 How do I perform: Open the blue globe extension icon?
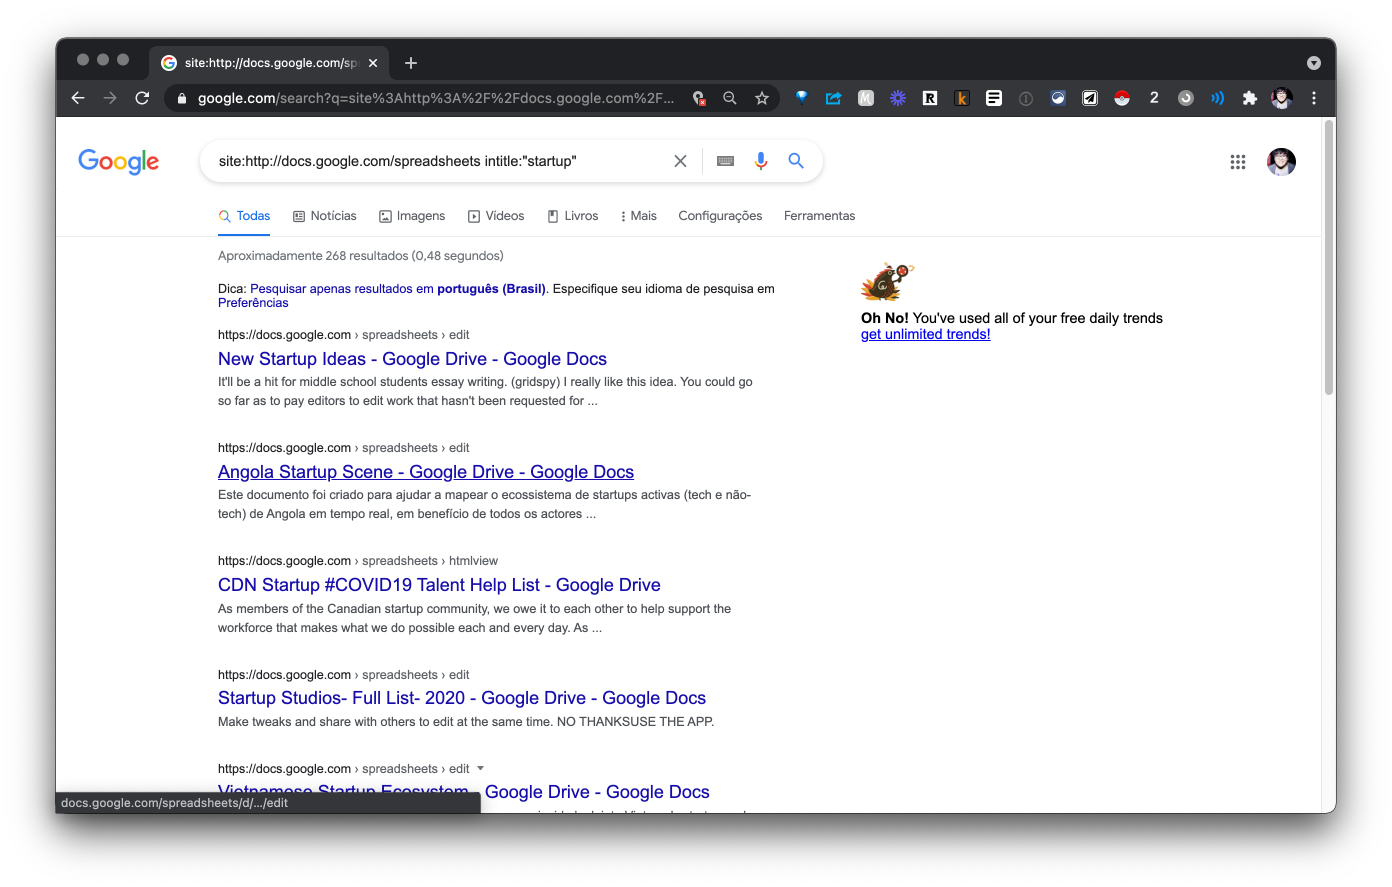1058,98
